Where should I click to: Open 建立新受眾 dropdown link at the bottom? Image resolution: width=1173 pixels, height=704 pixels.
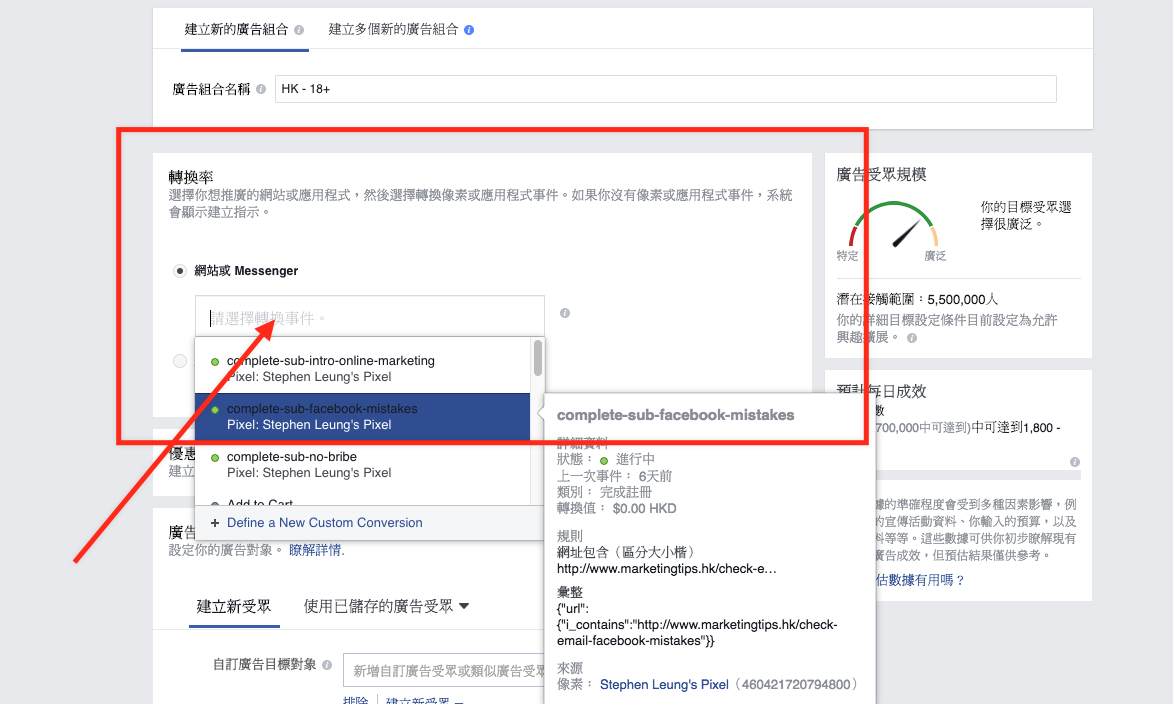tap(424, 700)
